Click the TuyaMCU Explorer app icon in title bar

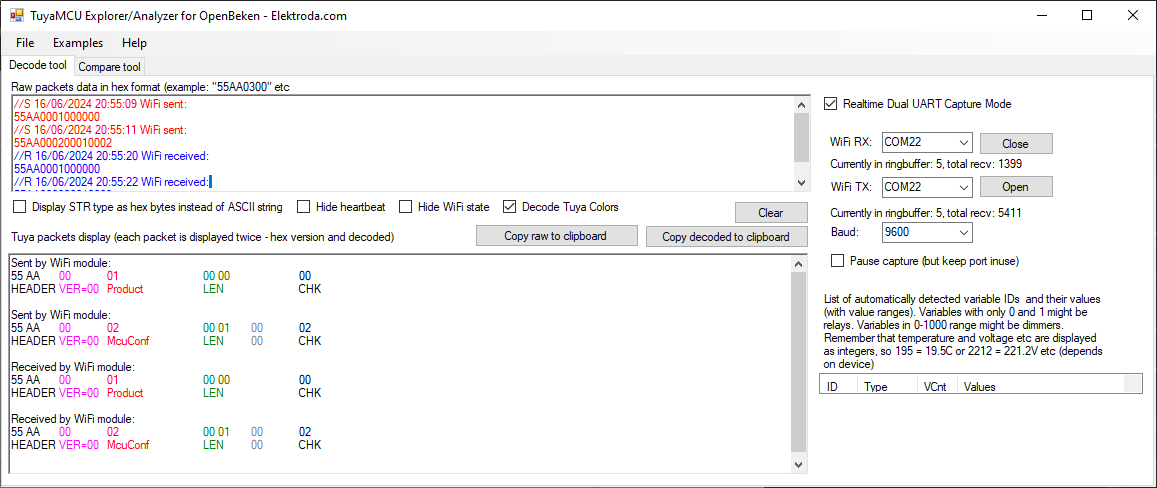point(16,16)
